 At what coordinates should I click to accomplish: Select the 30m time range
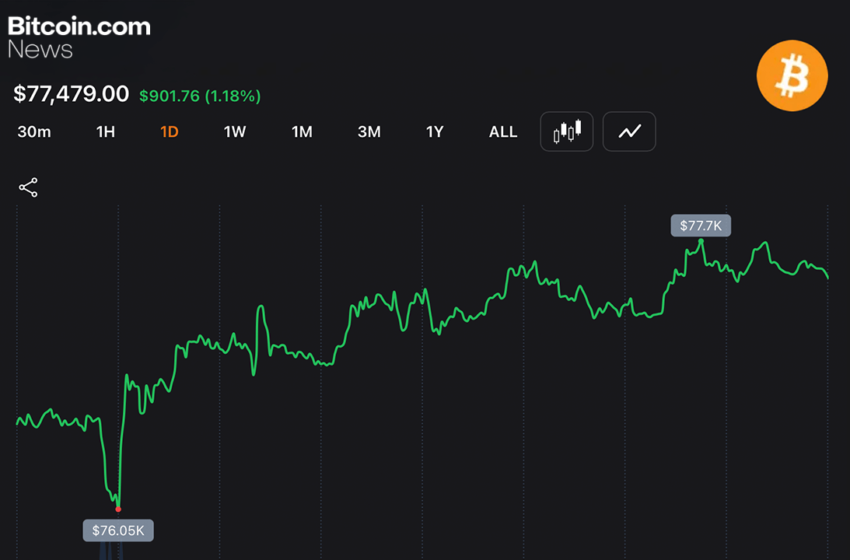pos(34,132)
